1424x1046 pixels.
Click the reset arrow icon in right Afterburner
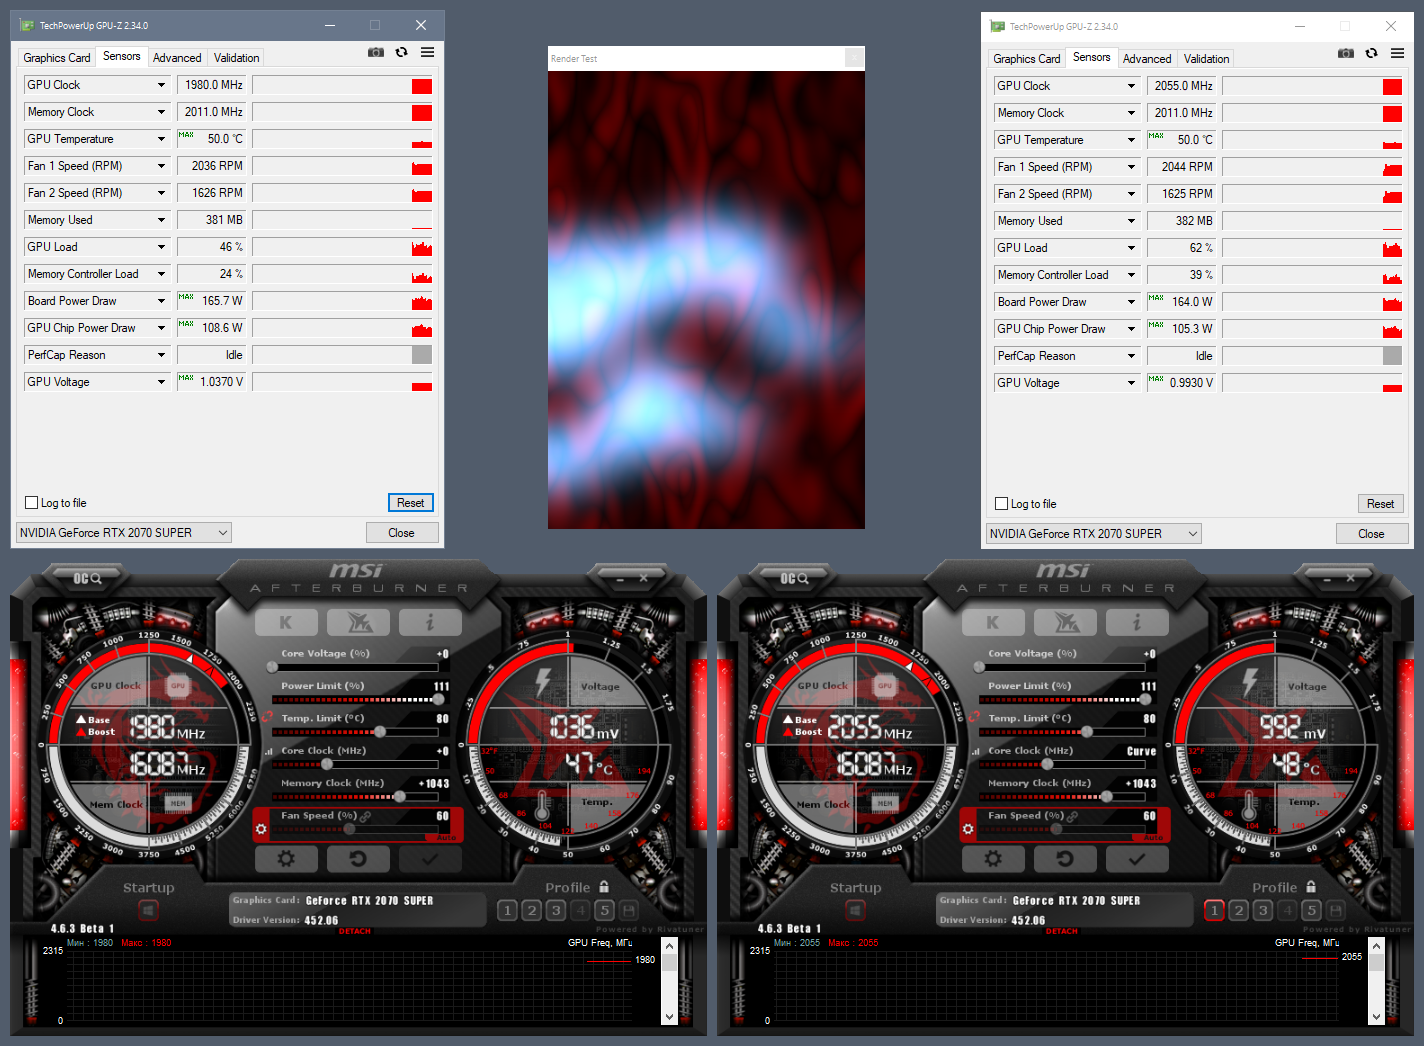click(1065, 858)
